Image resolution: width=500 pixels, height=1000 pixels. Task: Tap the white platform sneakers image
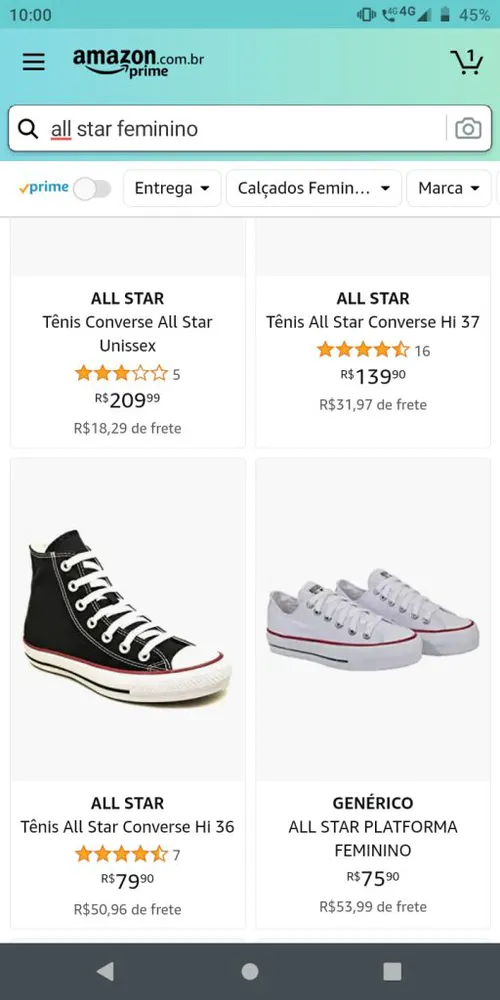[x=373, y=619]
